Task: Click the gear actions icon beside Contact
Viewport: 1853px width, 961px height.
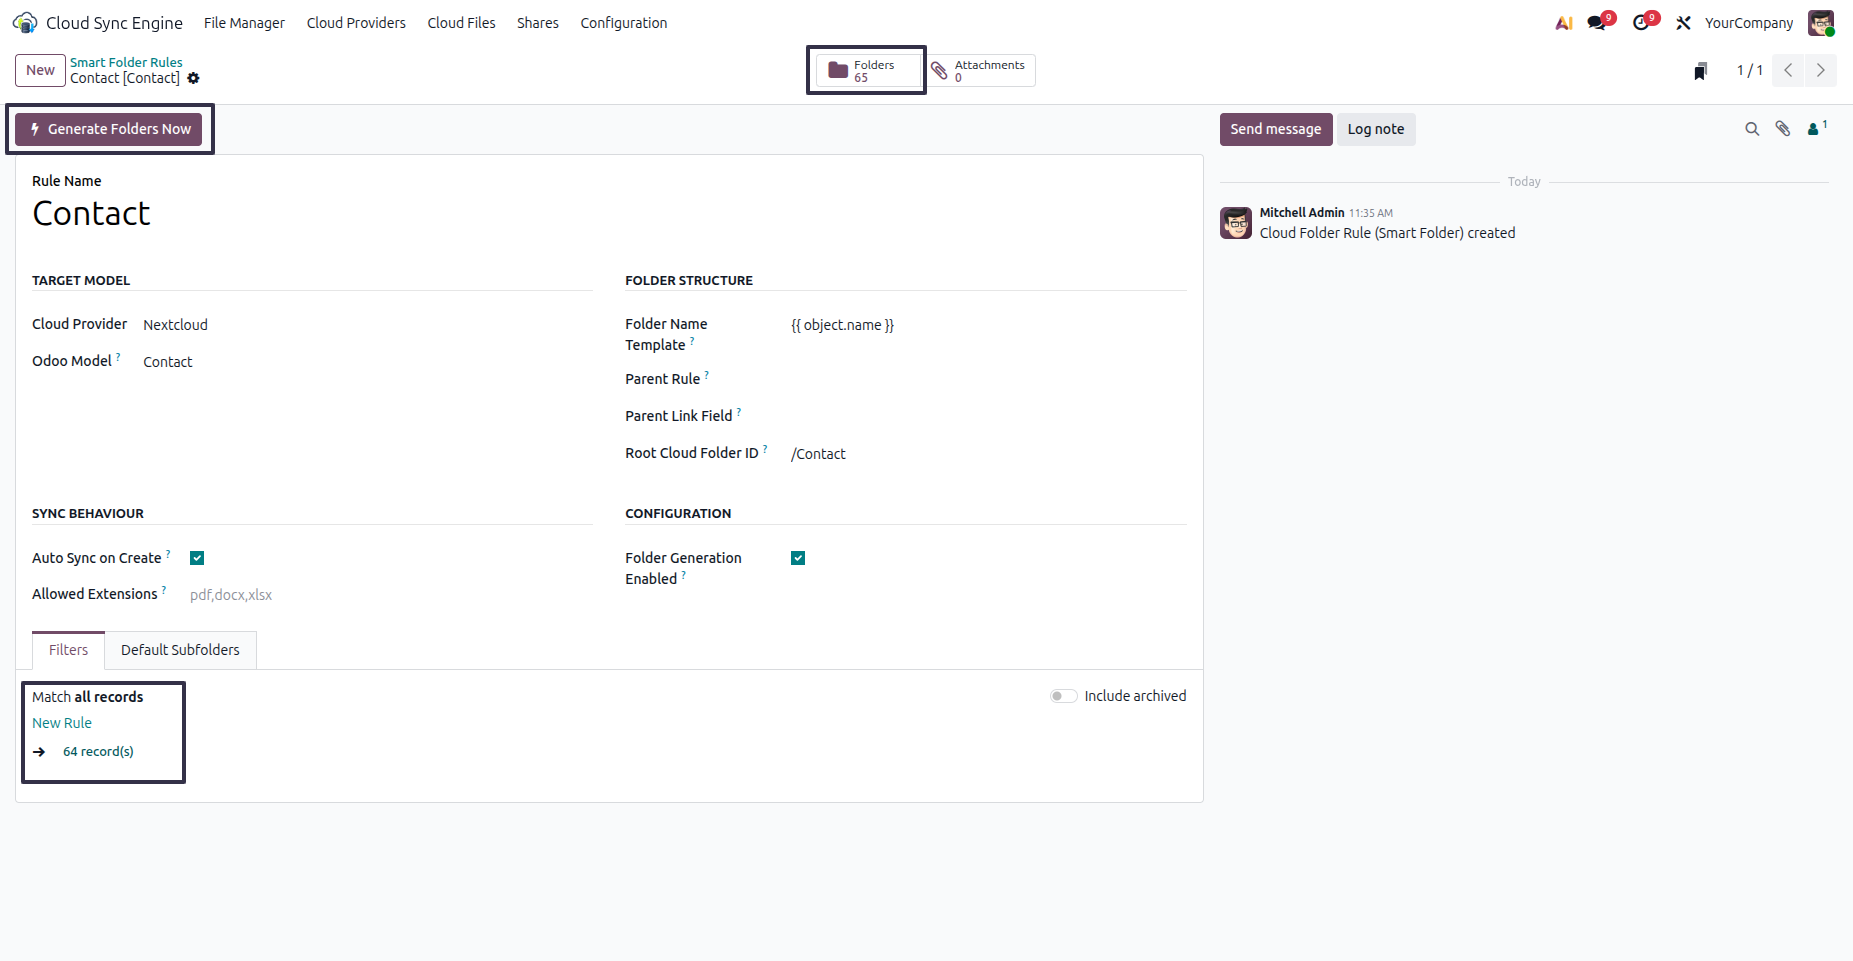Action: (x=194, y=78)
